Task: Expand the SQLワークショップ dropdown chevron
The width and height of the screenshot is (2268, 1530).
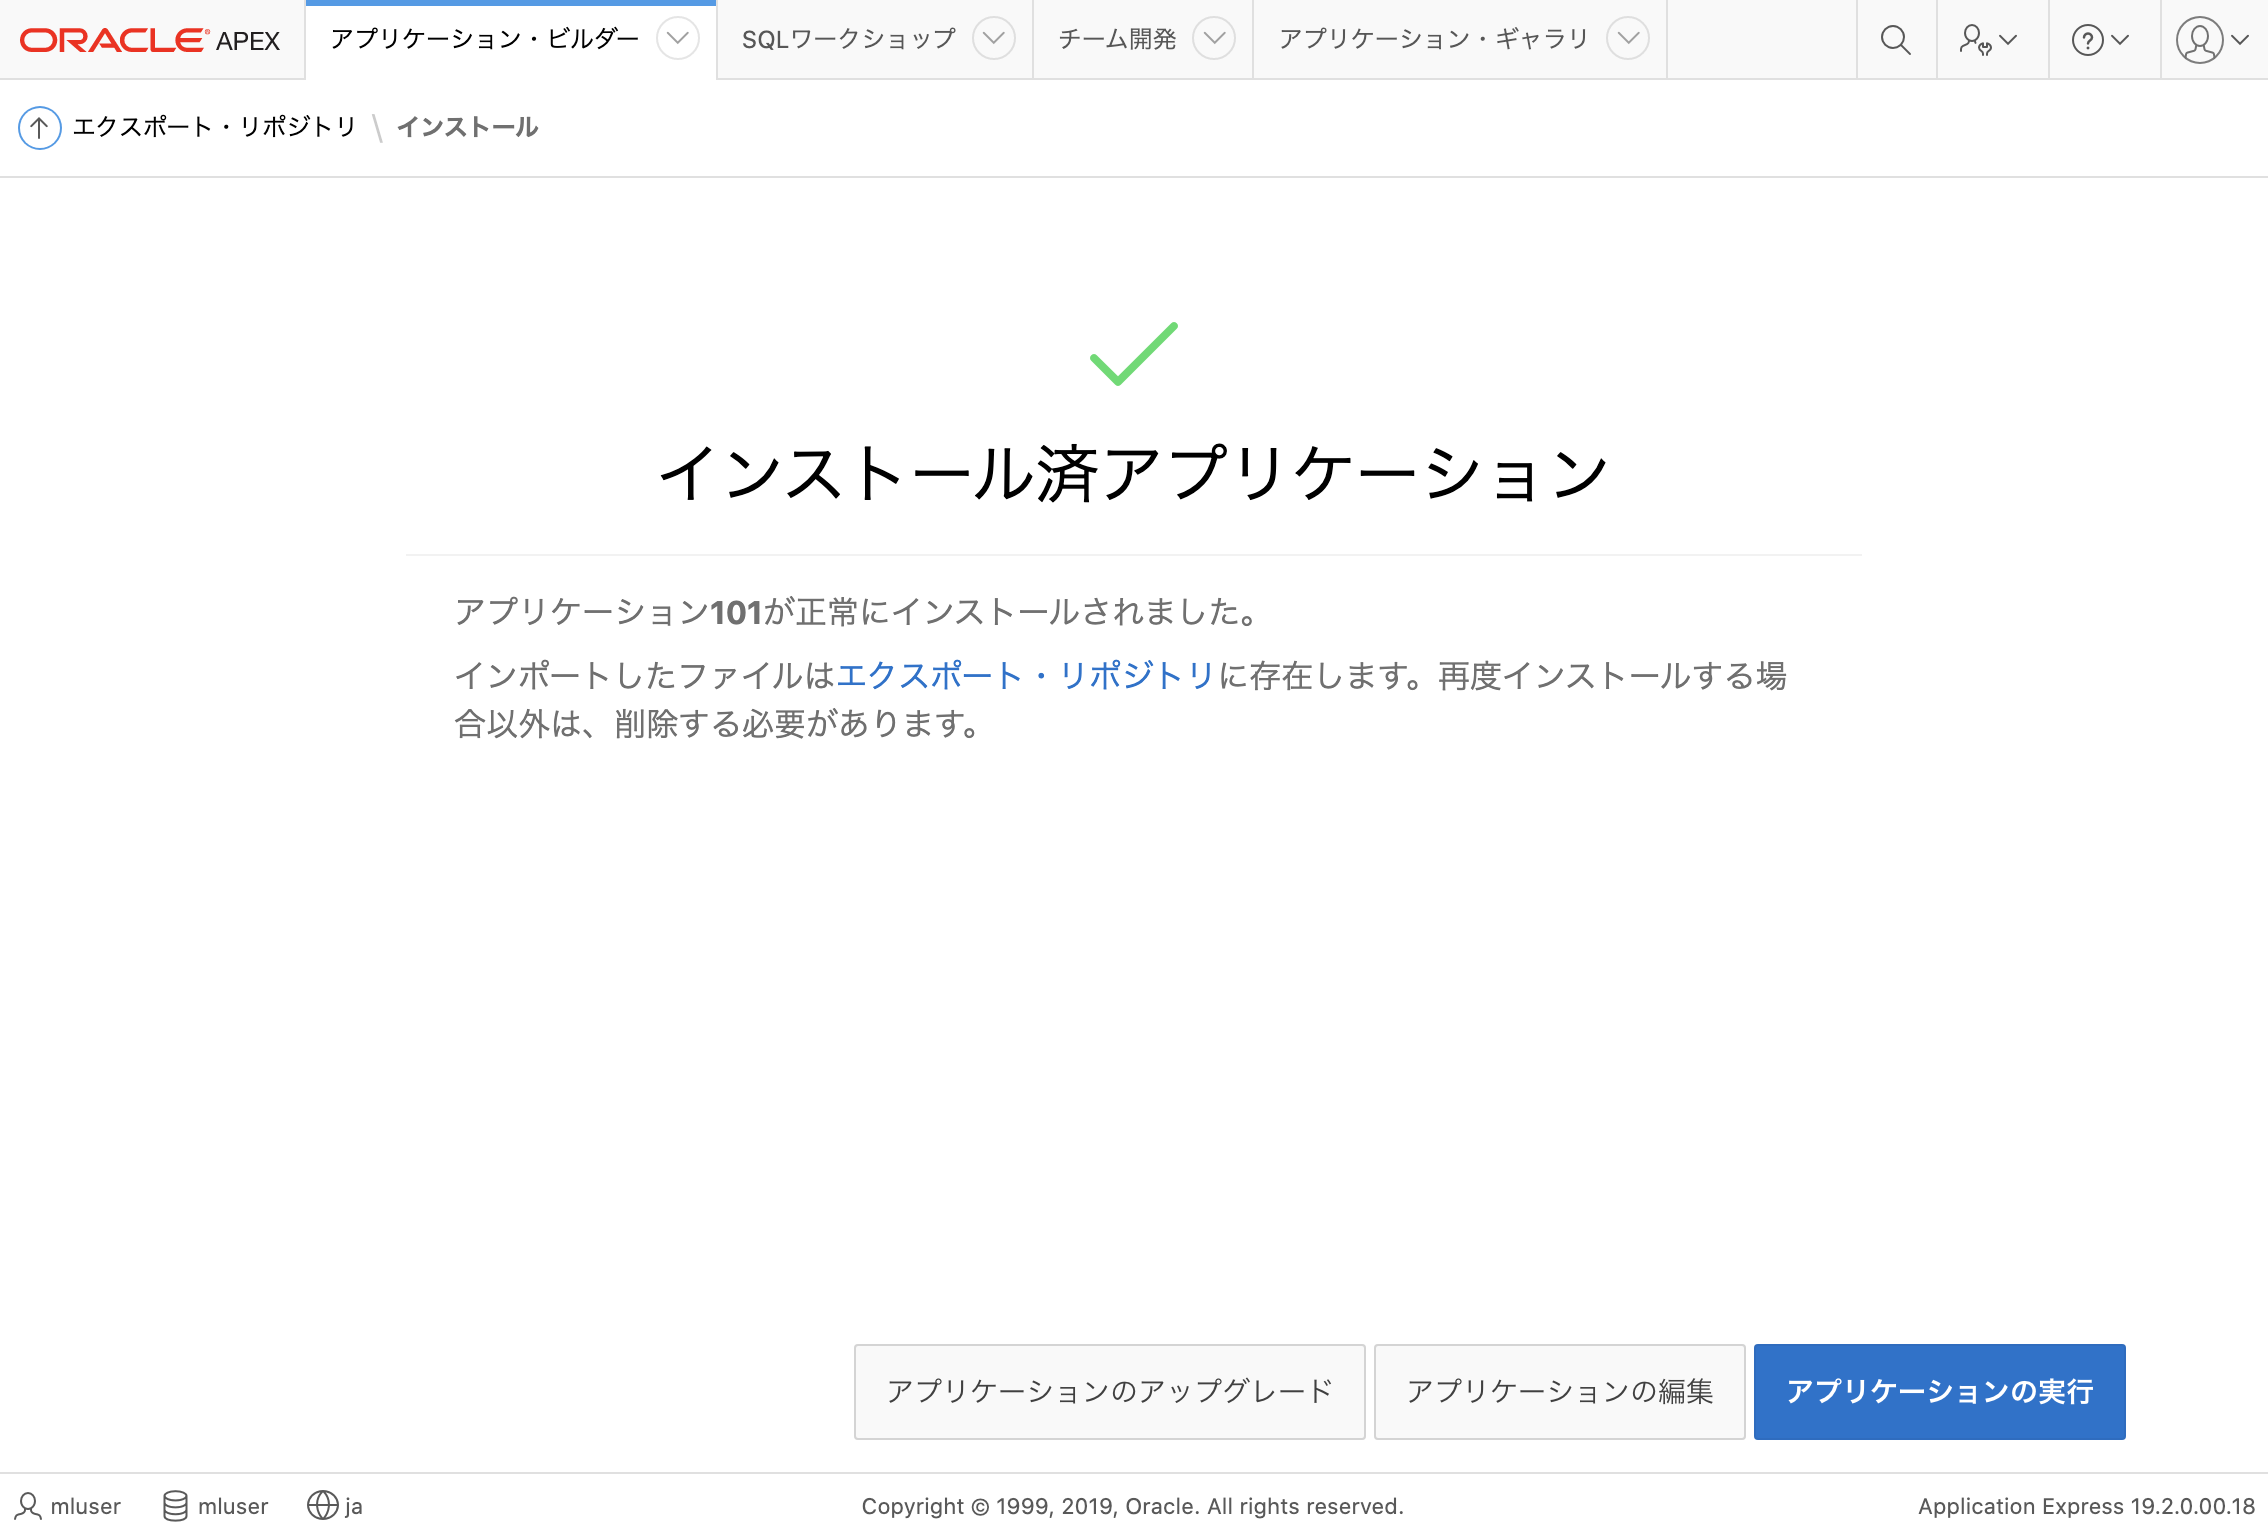Action: pos(993,40)
